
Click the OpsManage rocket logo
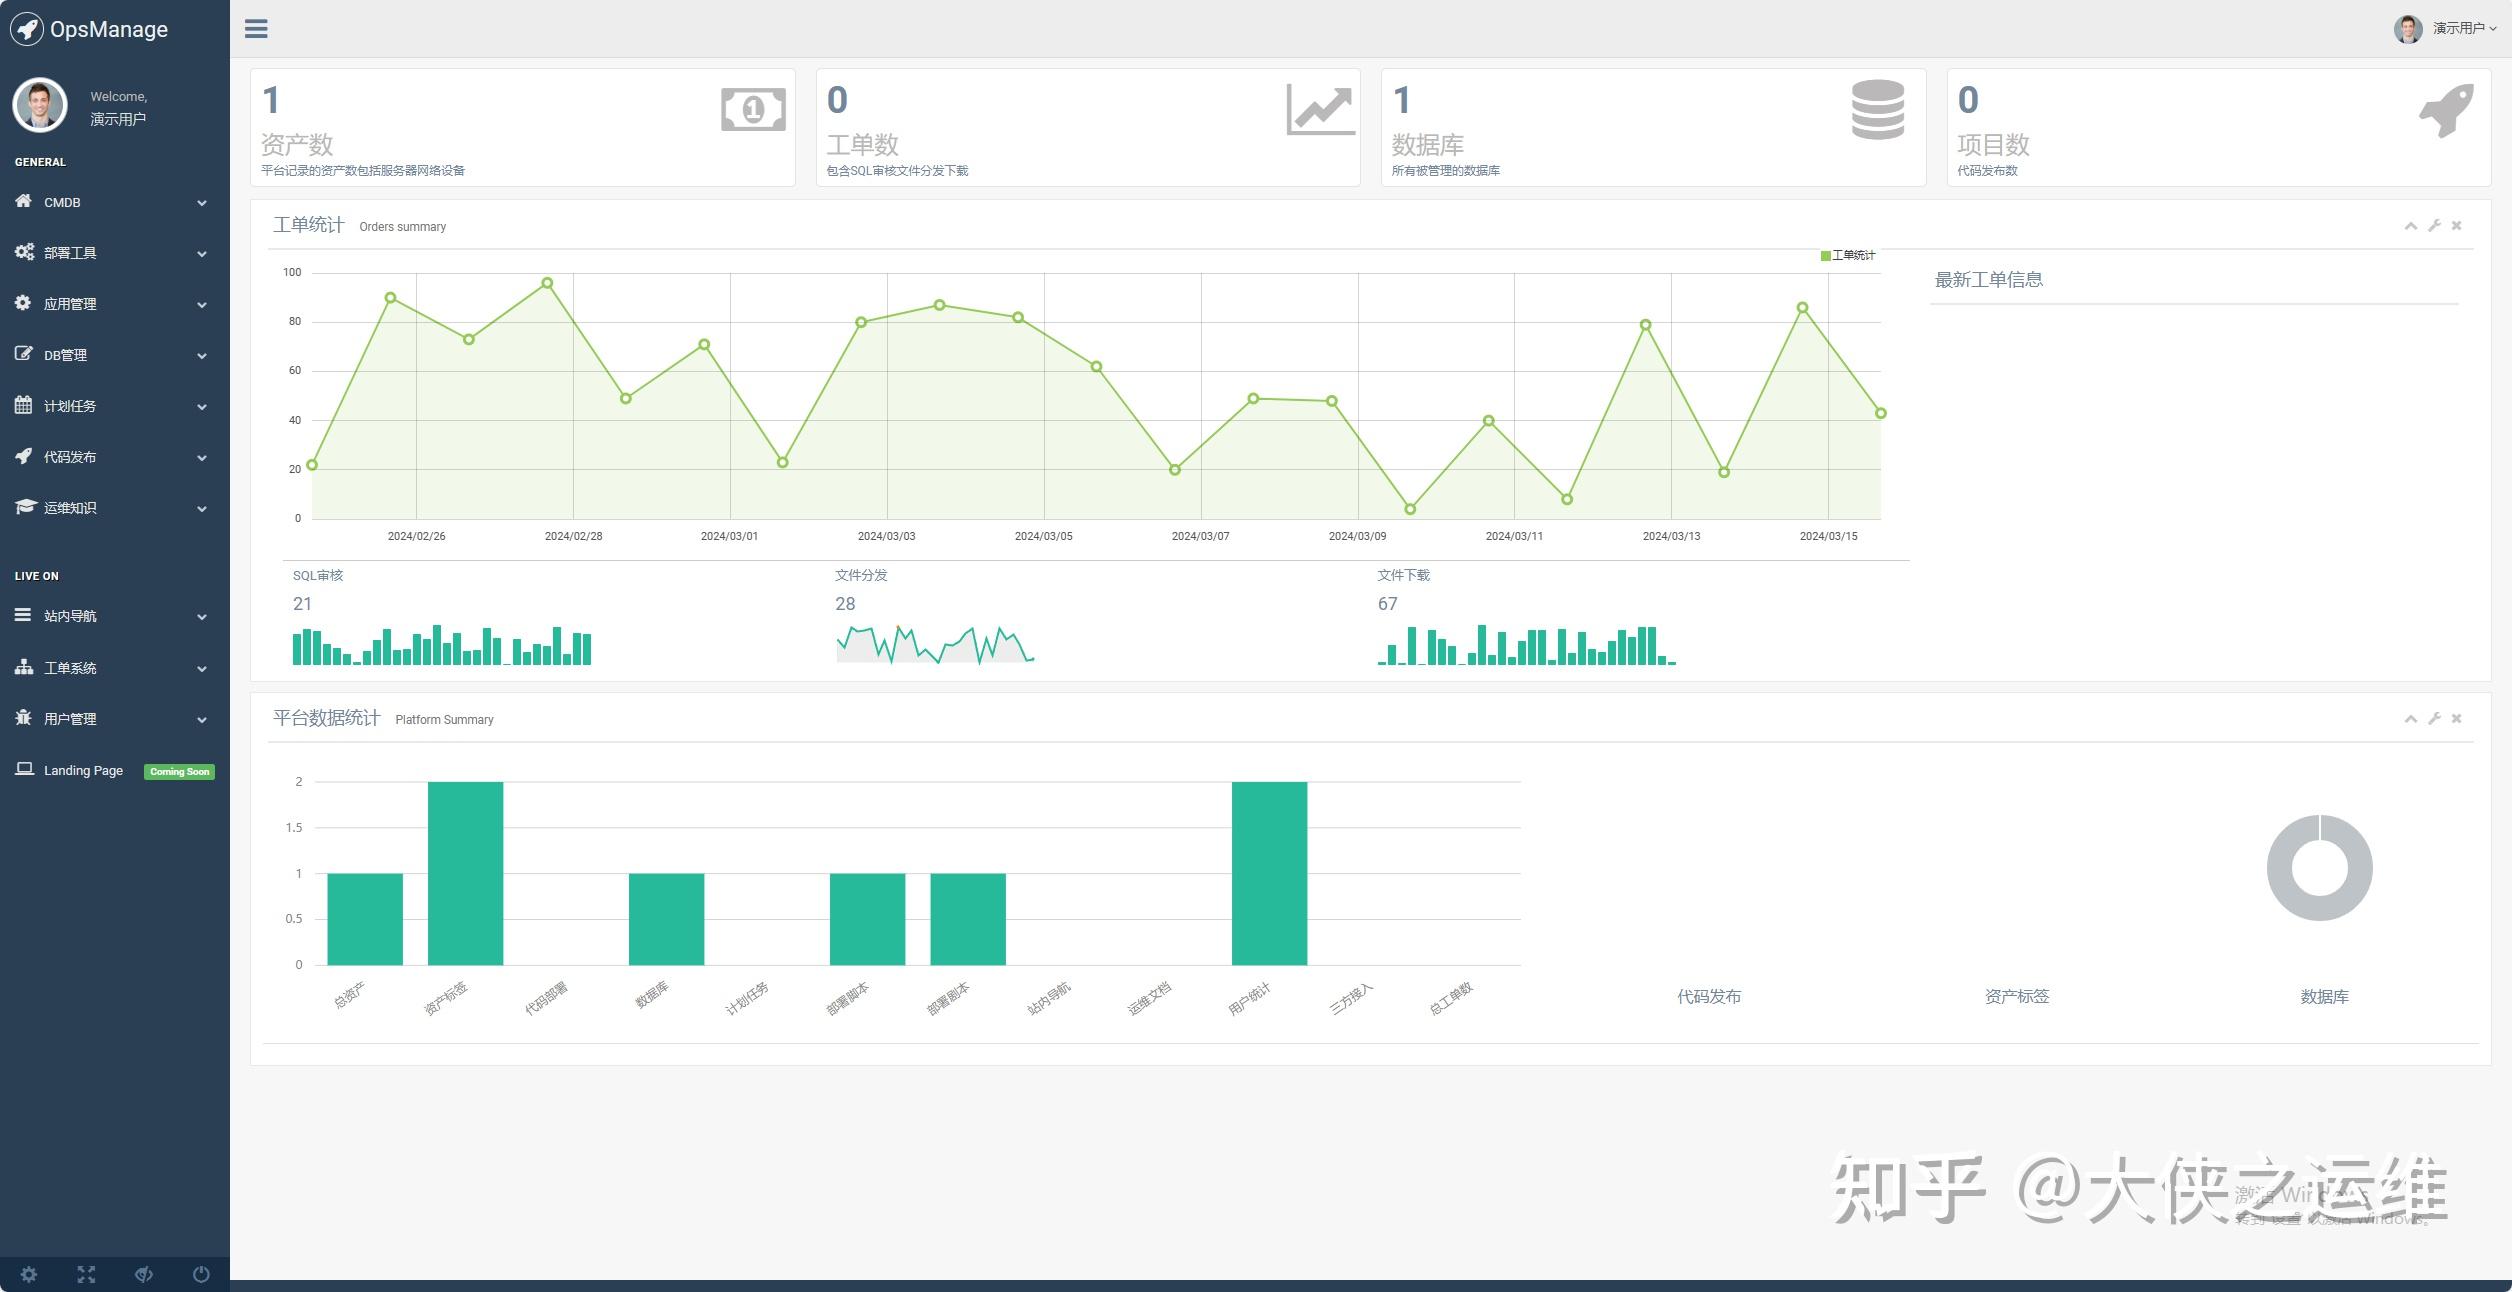click(27, 29)
